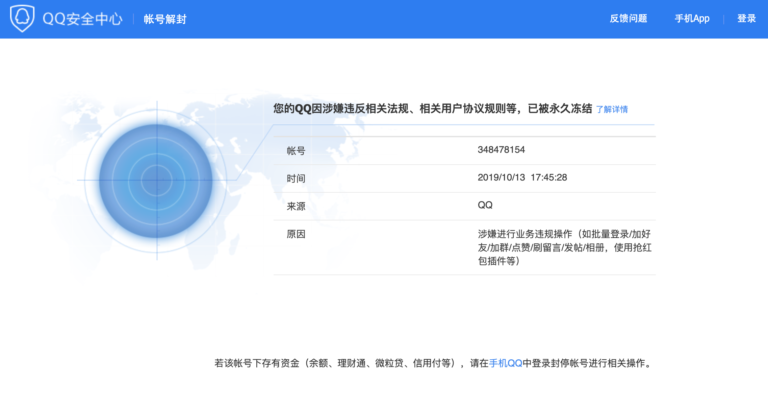Click the 时间 row label
Viewport: 768px width, 405px height.
[296, 178]
